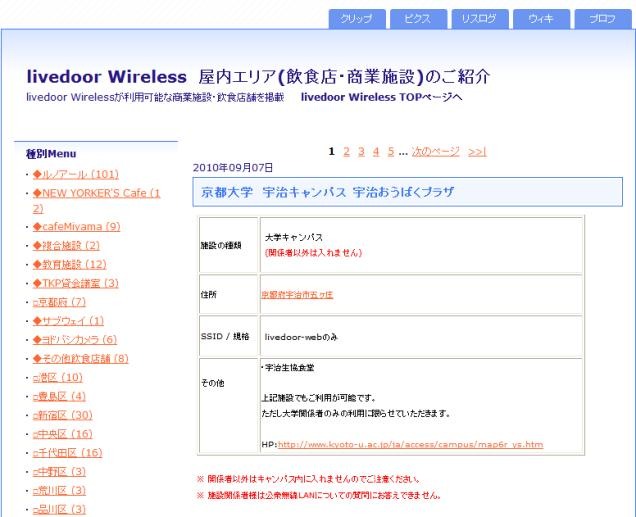The width and height of the screenshot is (636, 517).
Task: Open the リスログ tab
Action: coord(480,19)
